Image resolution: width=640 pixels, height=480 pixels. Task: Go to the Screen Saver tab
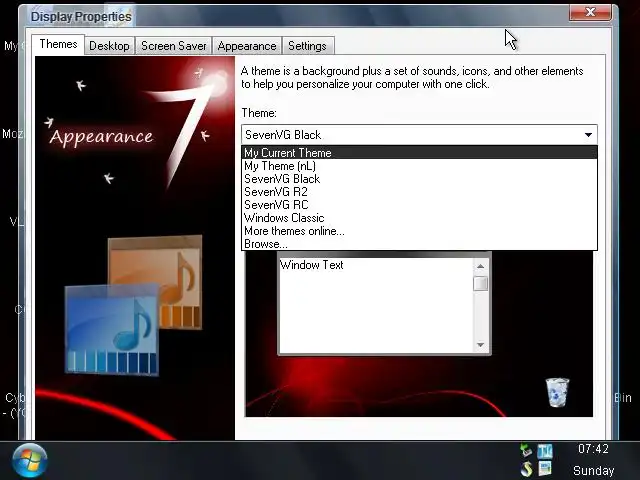click(173, 46)
